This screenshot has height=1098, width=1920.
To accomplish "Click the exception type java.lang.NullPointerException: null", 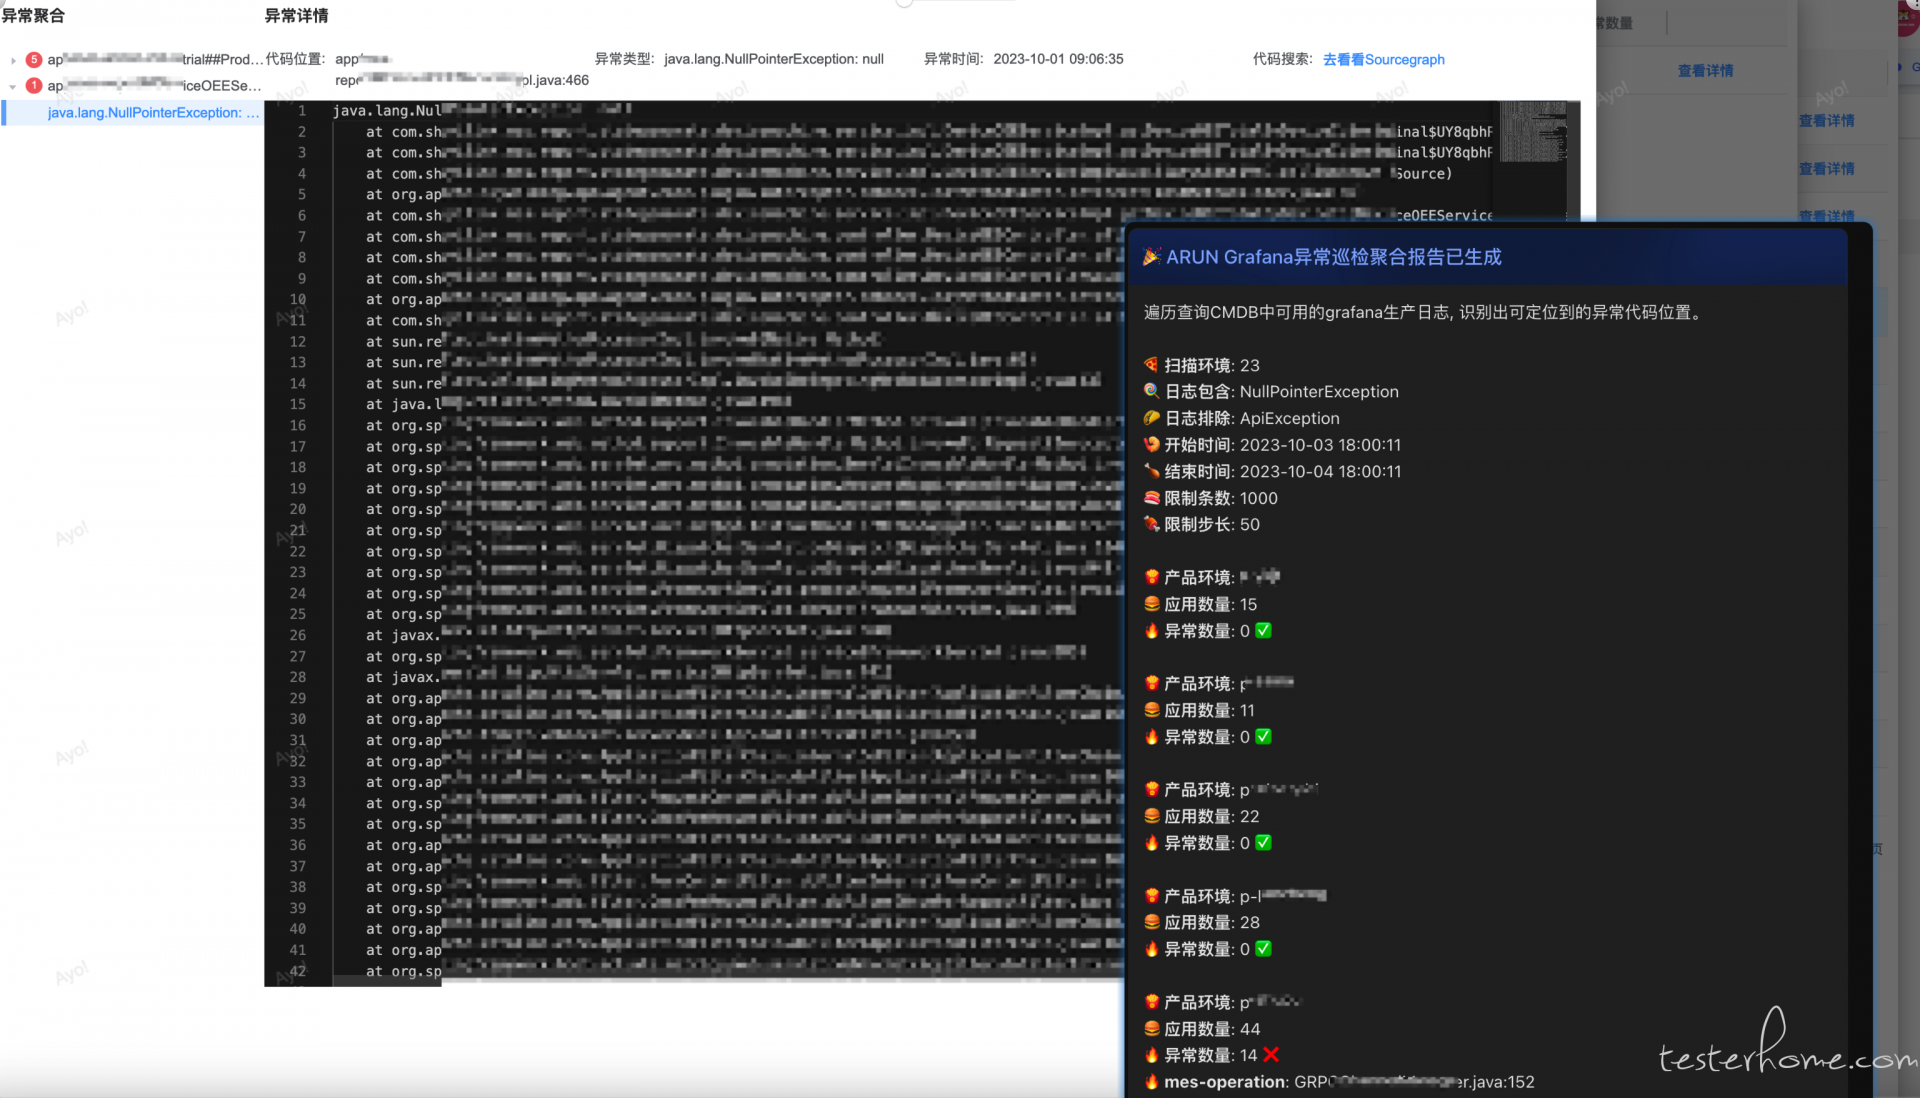I will coord(773,59).
